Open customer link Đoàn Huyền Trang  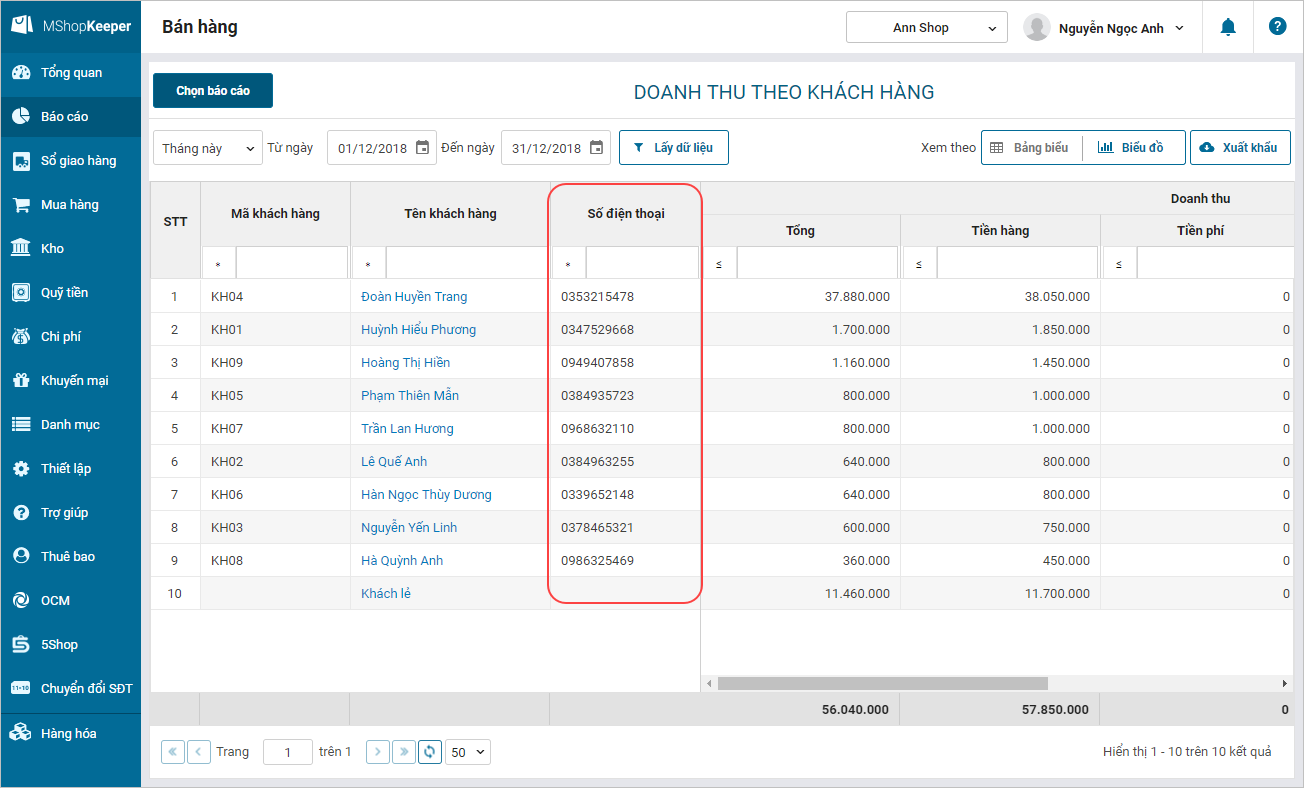pos(414,297)
